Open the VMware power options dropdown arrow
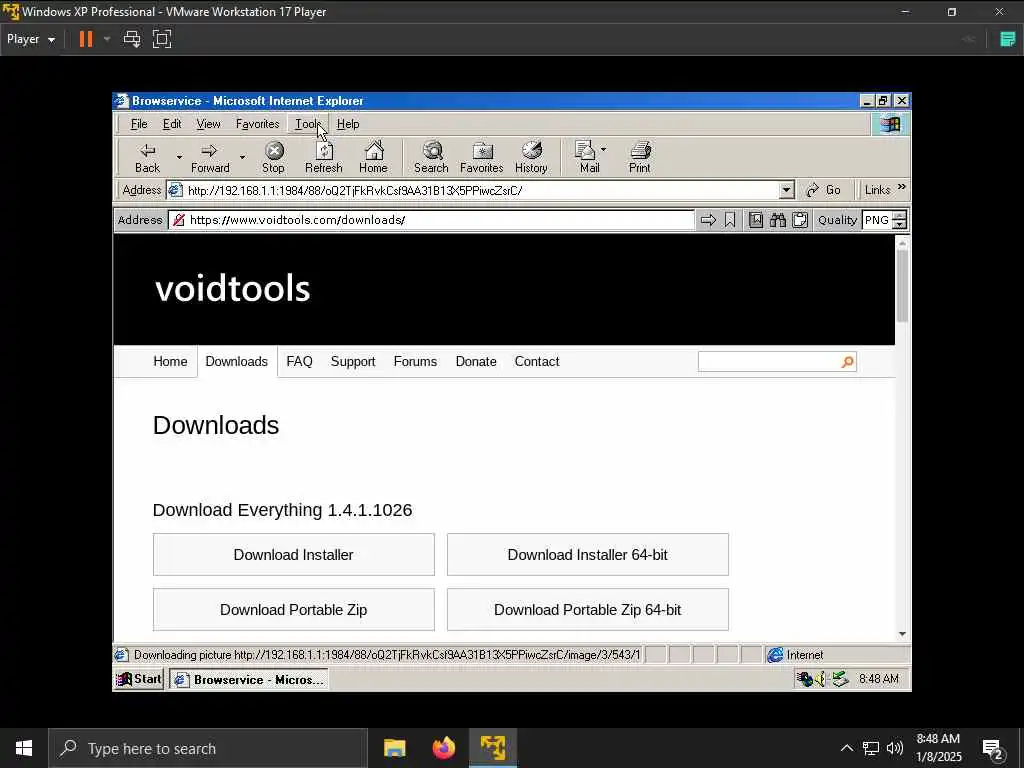The width and height of the screenshot is (1024, 768). 107,39
